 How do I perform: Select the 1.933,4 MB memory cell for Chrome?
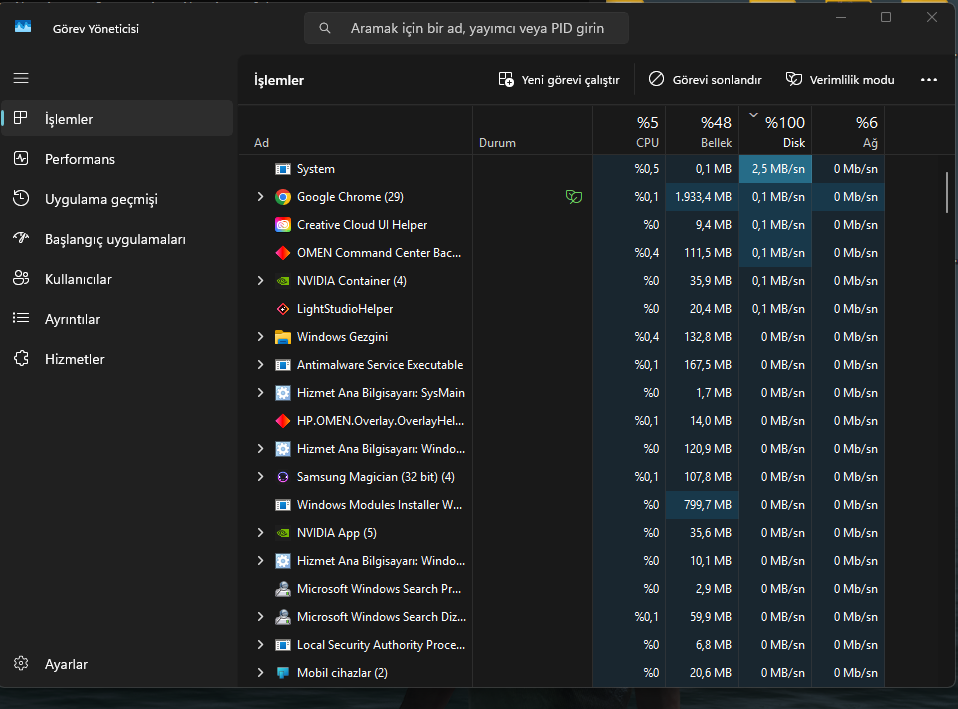pos(702,197)
